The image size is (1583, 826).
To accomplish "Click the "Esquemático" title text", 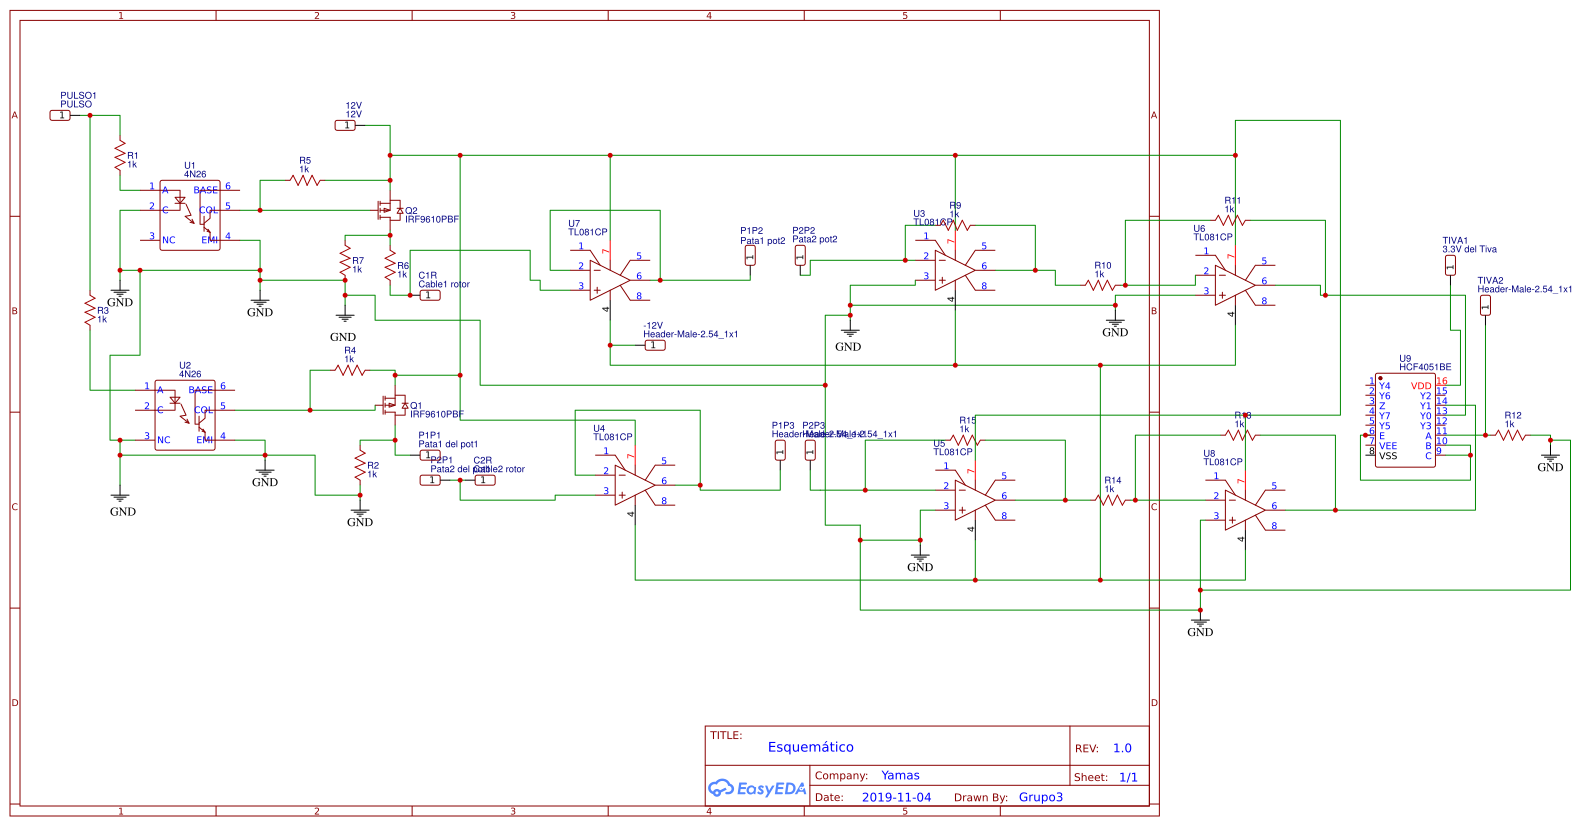I will [x=810, y=747].
